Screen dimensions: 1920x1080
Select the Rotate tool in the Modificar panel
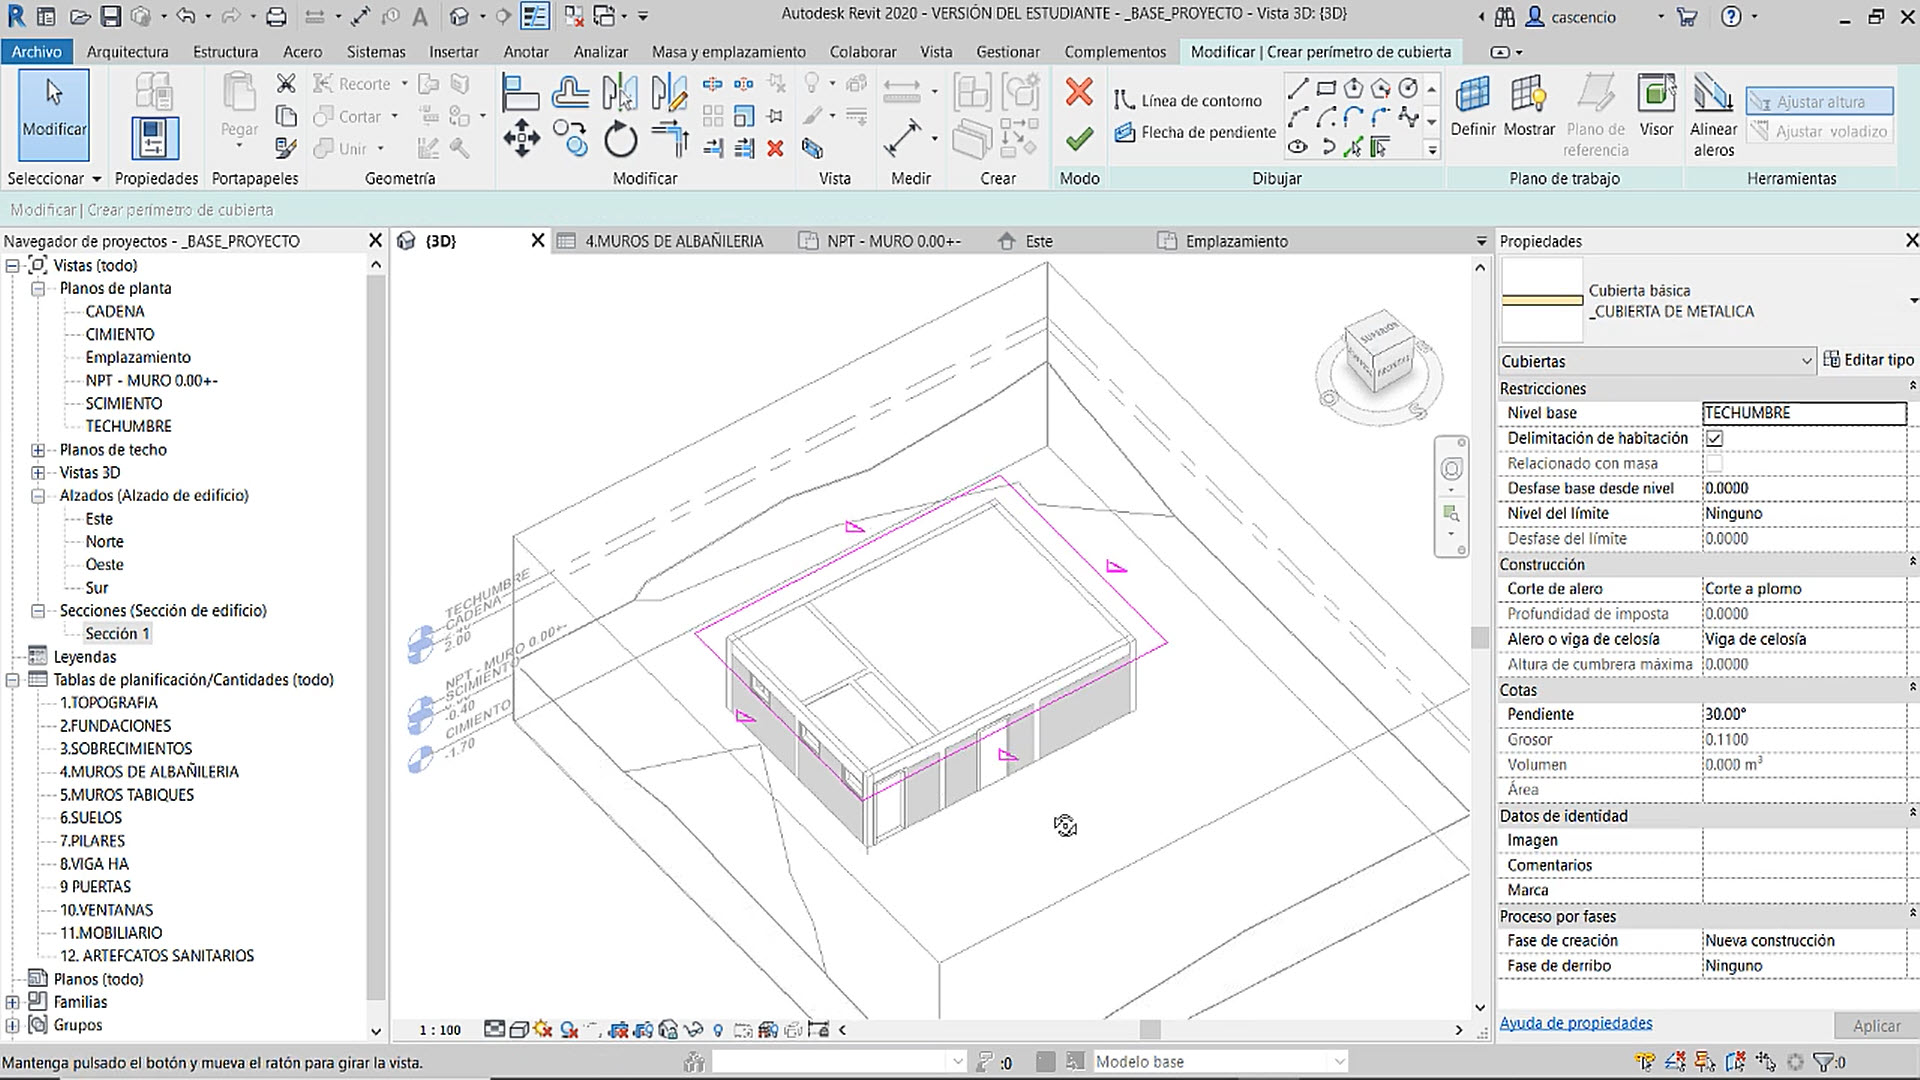[620, 139]
